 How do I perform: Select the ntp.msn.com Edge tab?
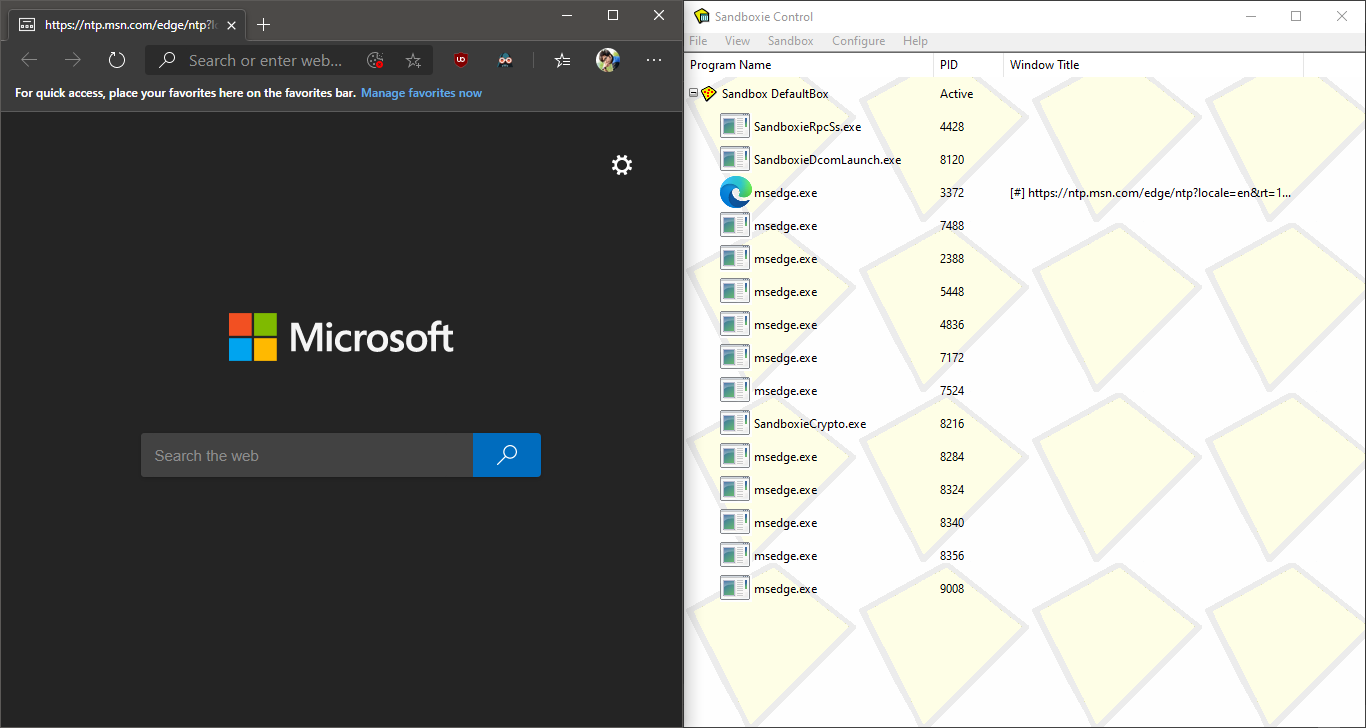[x=127, y=25]
